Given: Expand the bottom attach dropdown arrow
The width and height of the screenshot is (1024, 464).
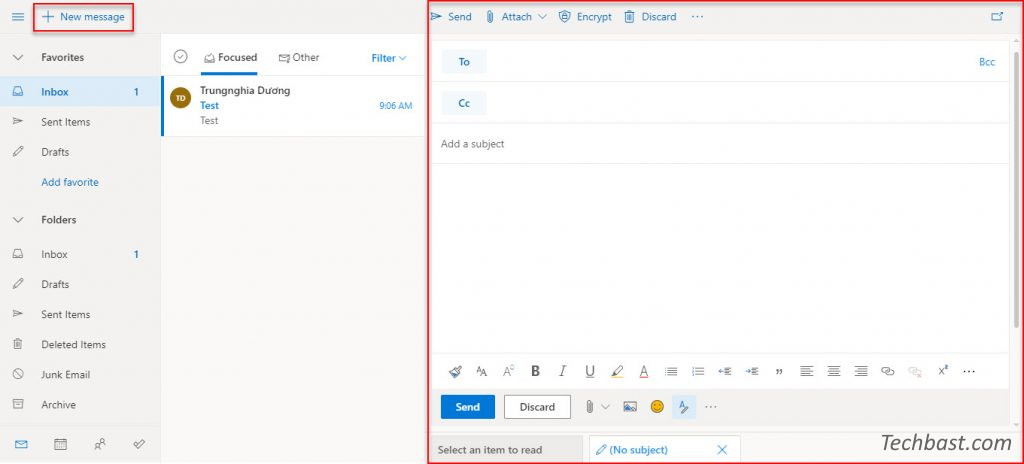Looking at the screenshot, I should 605,406.
